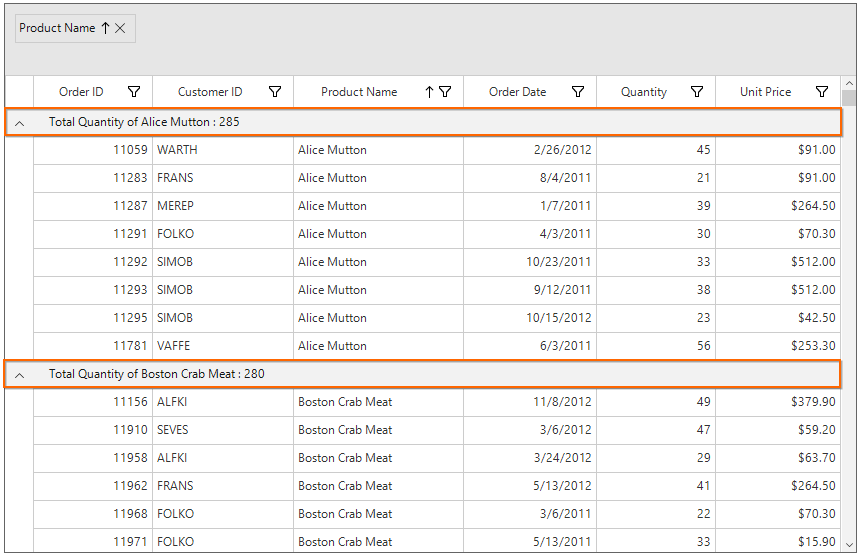Select Order ID cell 11962

93,485
